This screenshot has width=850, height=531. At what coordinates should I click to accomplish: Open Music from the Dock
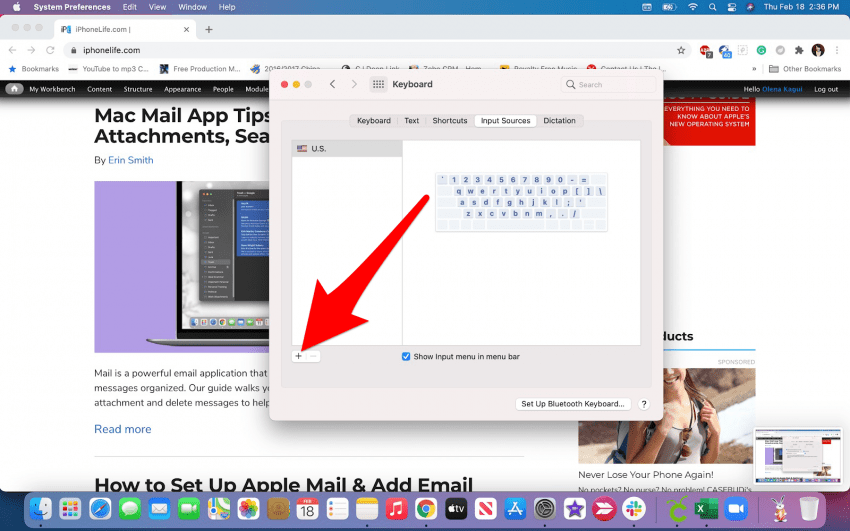click(396, 509)
